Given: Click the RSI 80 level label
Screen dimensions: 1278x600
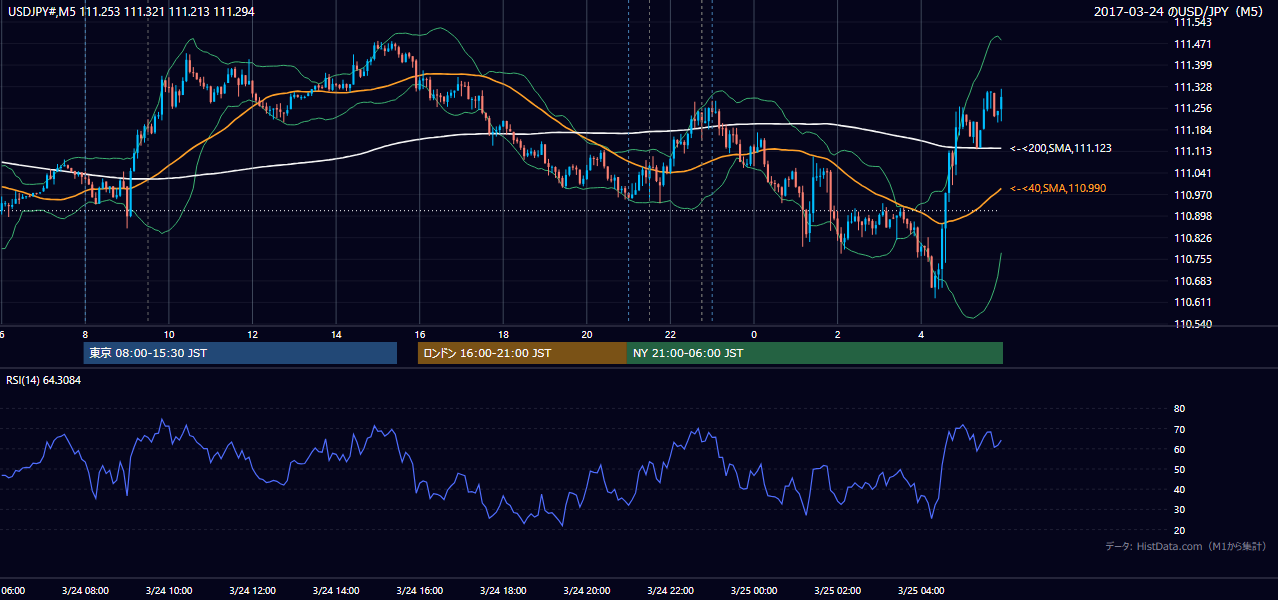Looking at the screenshot, I should pos(1180,409).
